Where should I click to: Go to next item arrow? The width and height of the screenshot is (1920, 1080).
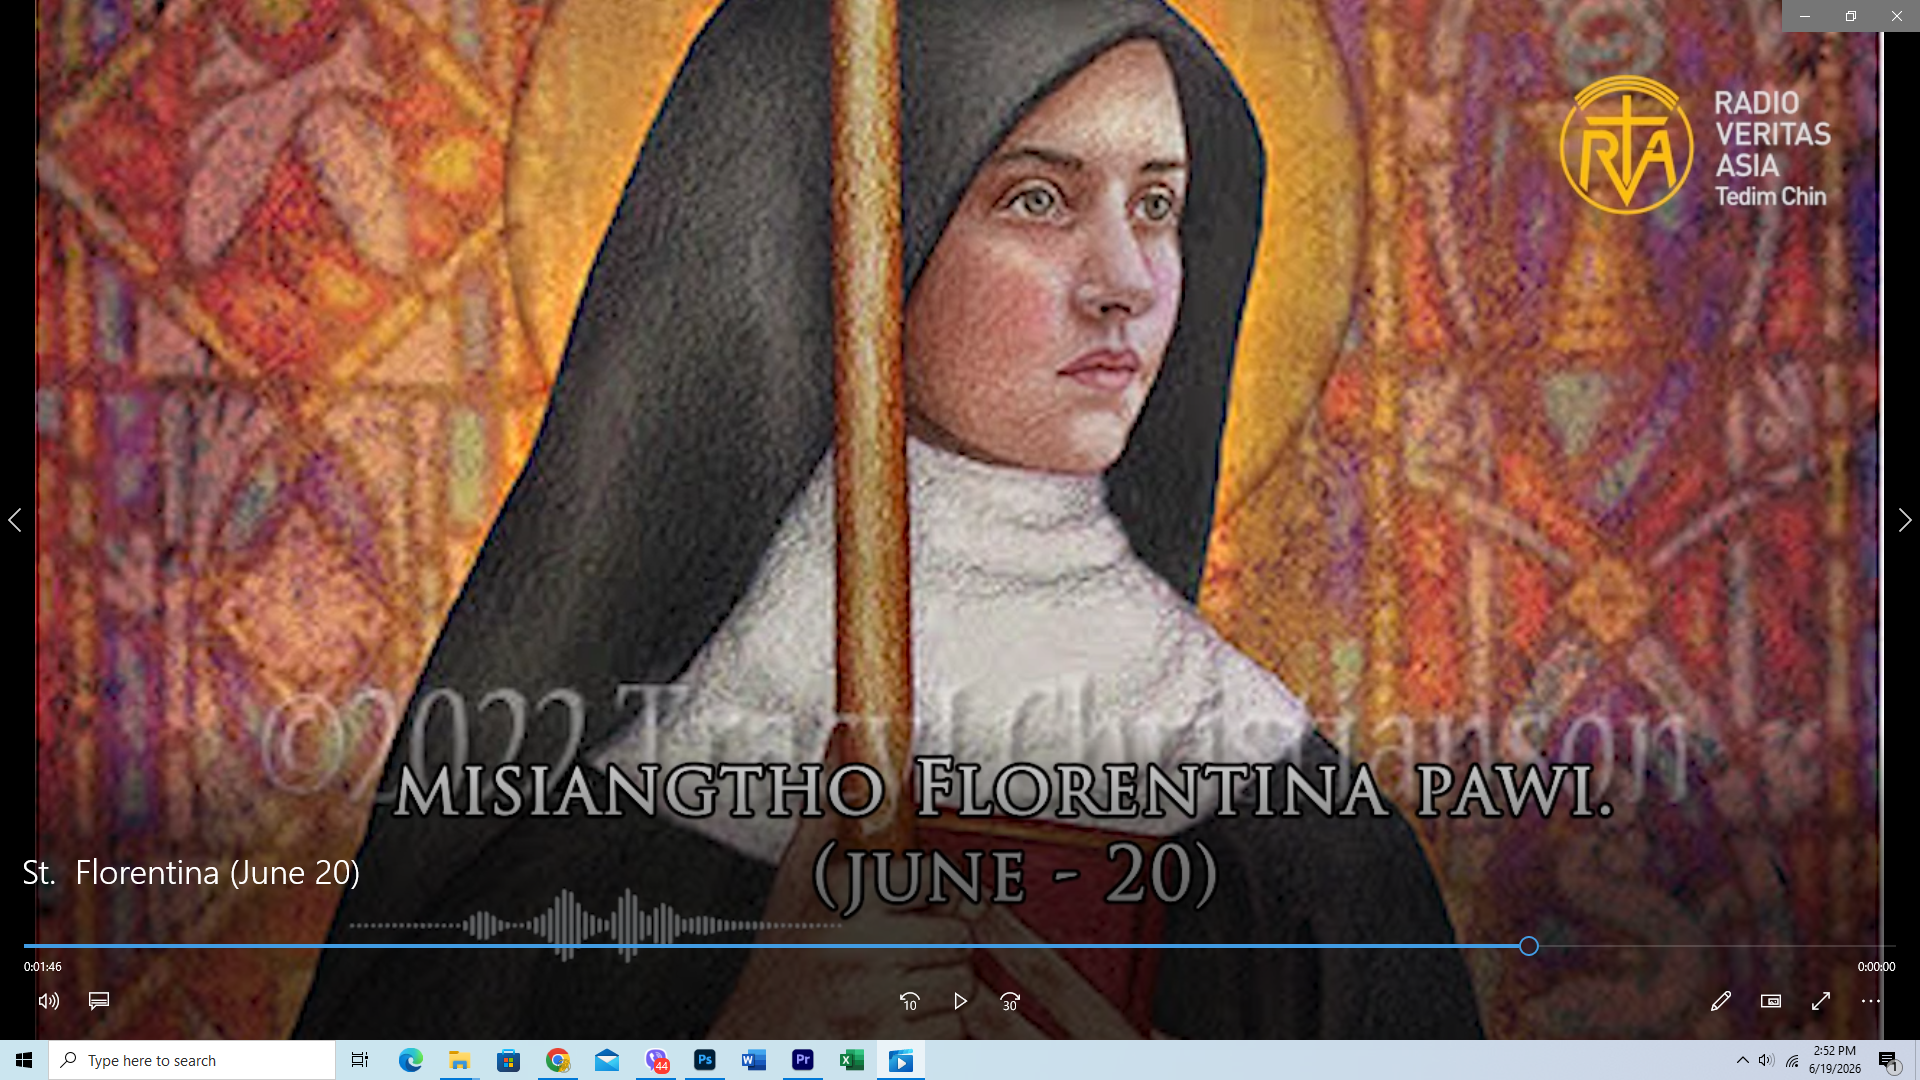tap(1905, 520)
